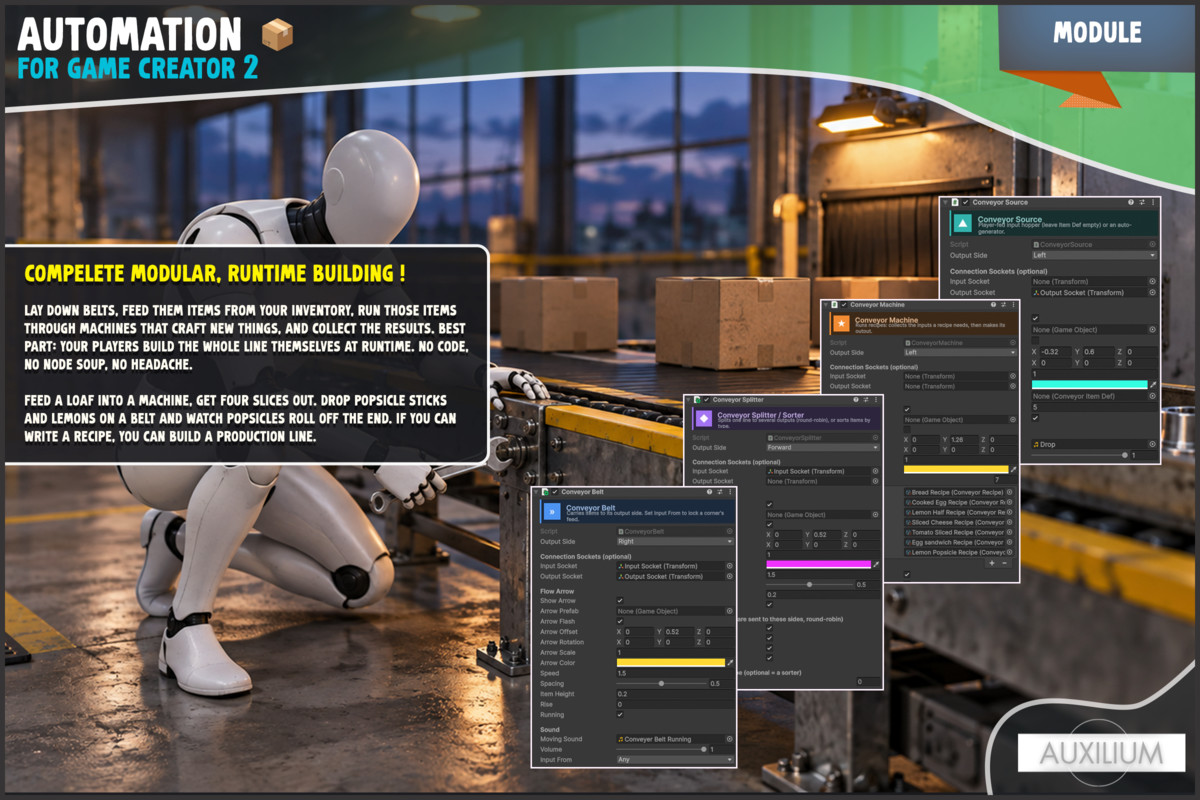Click Arrow Offset Y field showing 0.52 in Belt
This screenshot has width=1200, height=800.
pyautogui.click(x=680, y=632)
